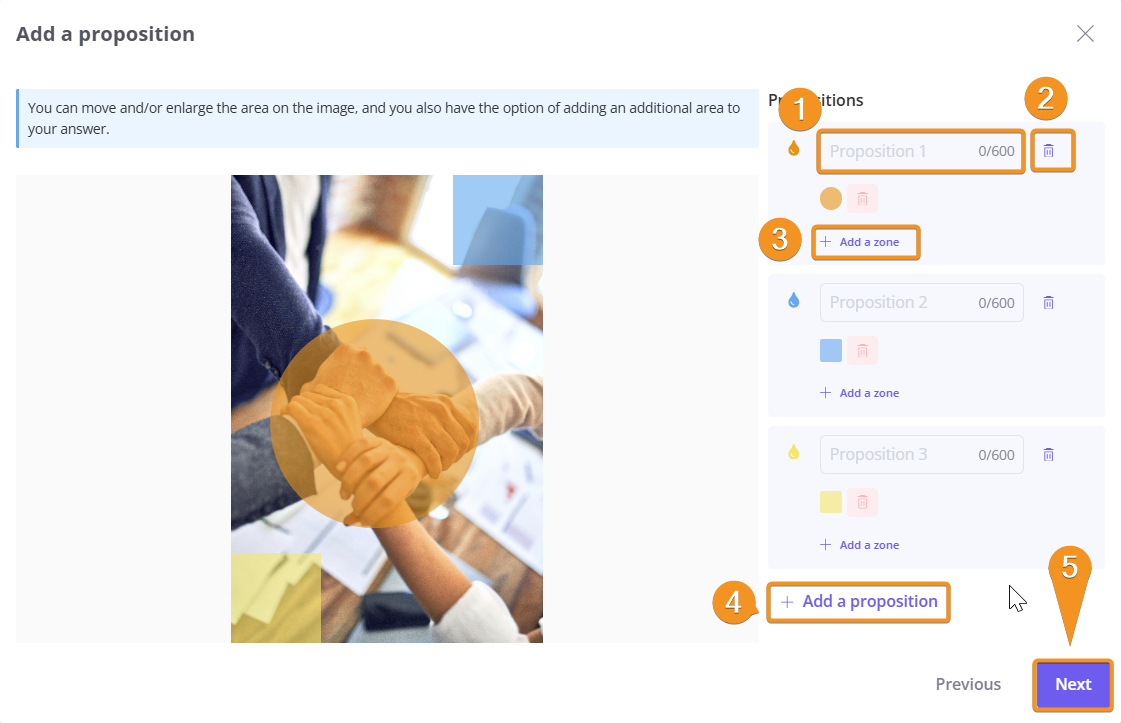Select the yellow square zone swatch
This screenshot has width=1121, height=723.
pos(831,502)
